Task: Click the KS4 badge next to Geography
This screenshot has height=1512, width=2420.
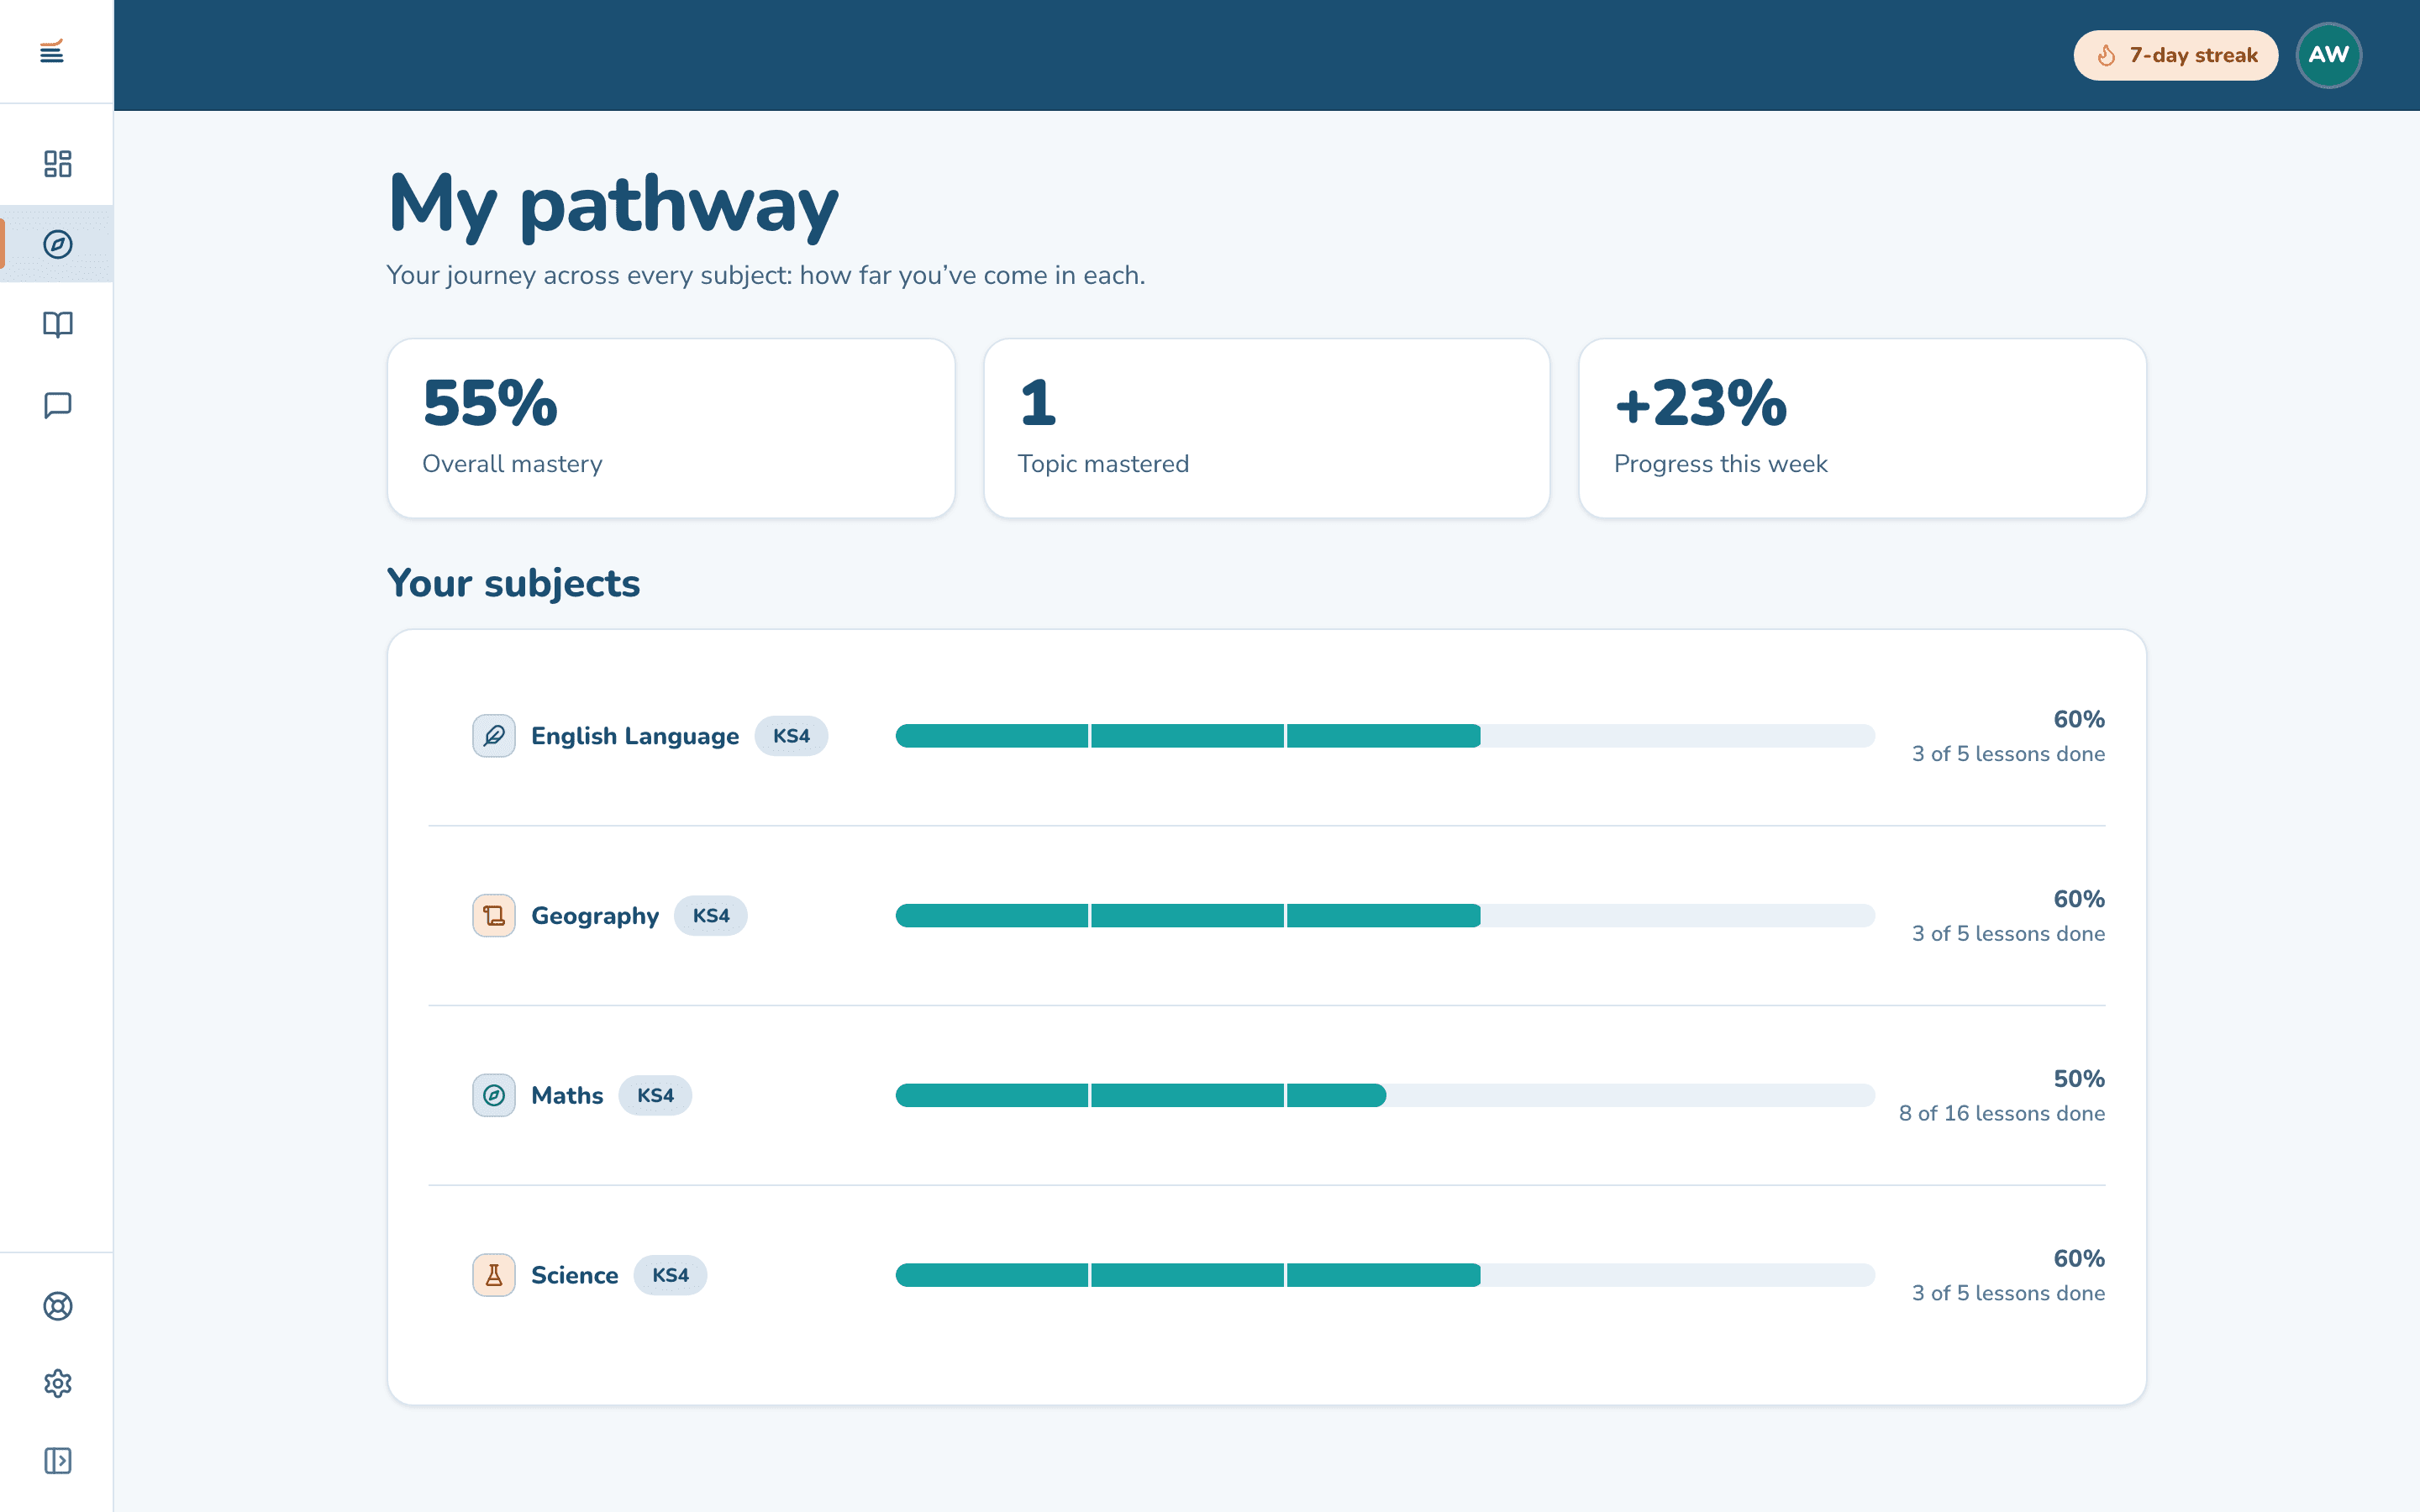Action: 711,916
